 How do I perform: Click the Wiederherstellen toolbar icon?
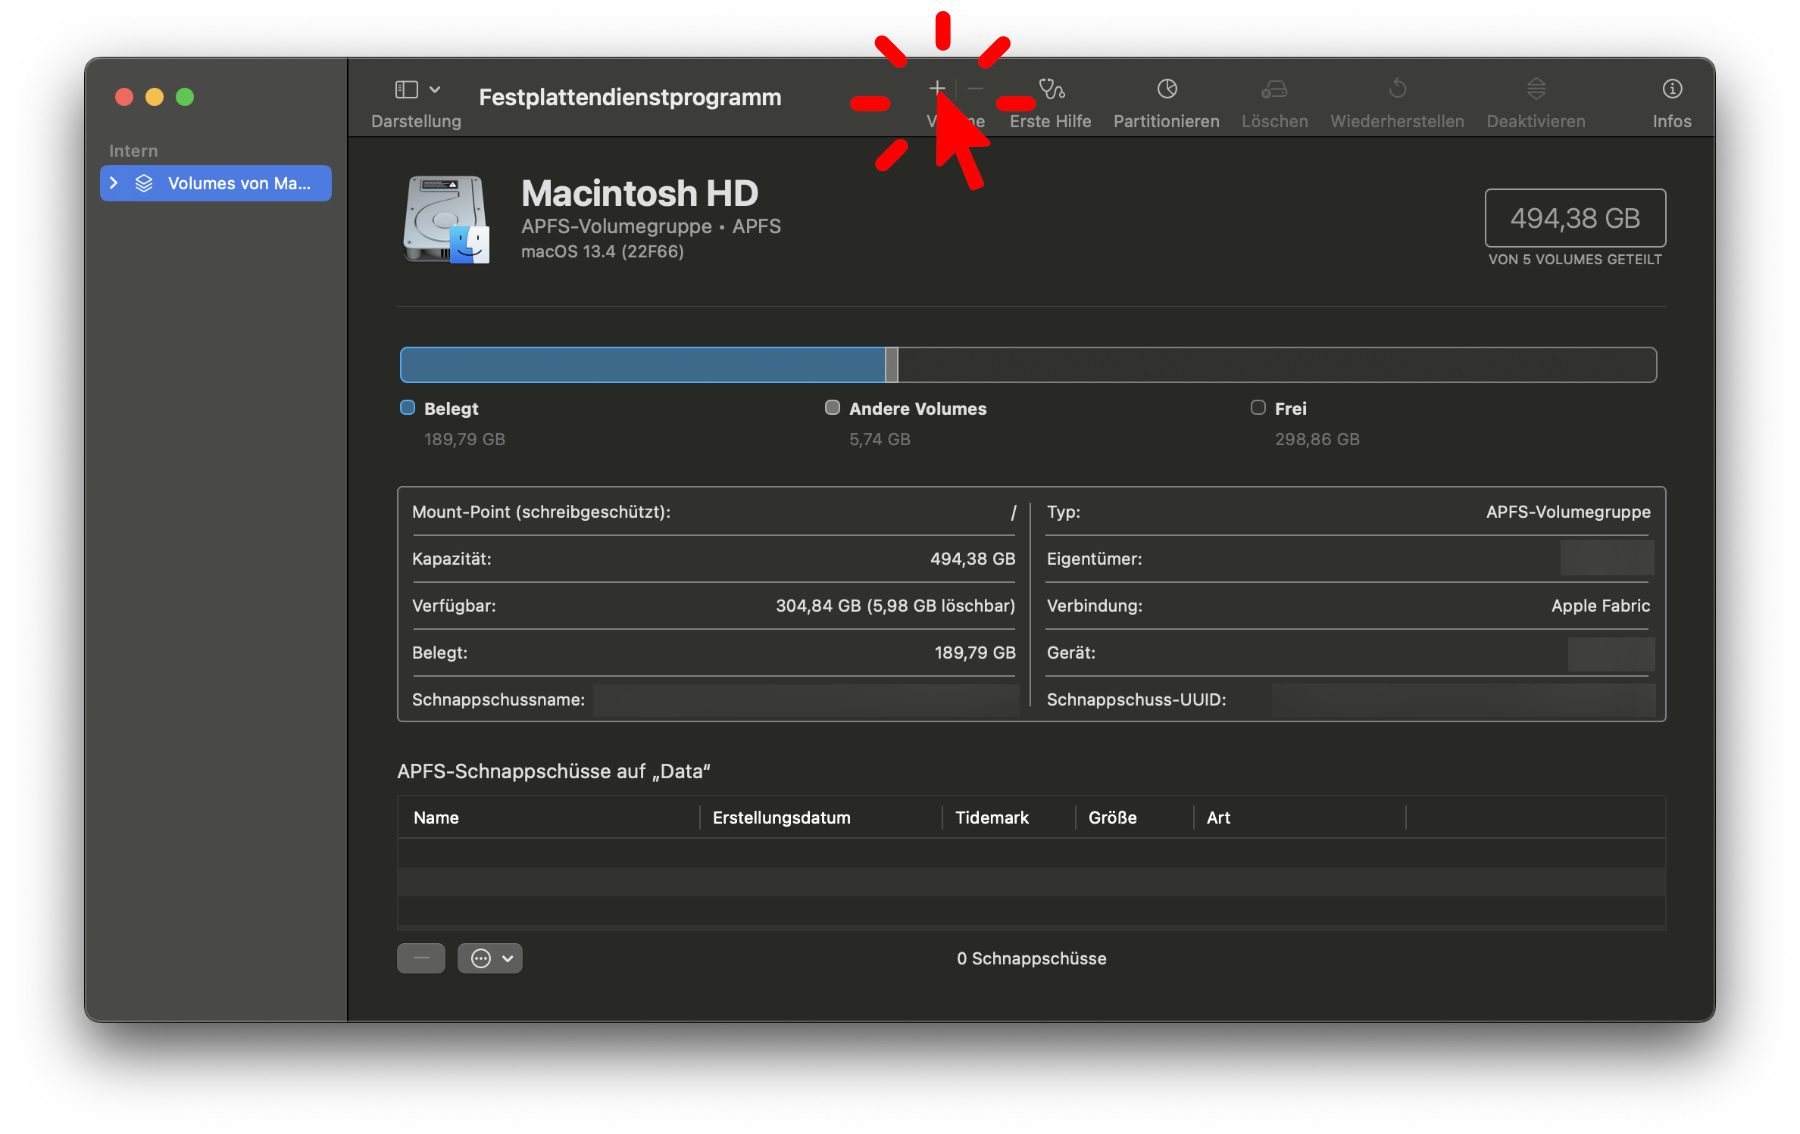[x=1397, y=90]
